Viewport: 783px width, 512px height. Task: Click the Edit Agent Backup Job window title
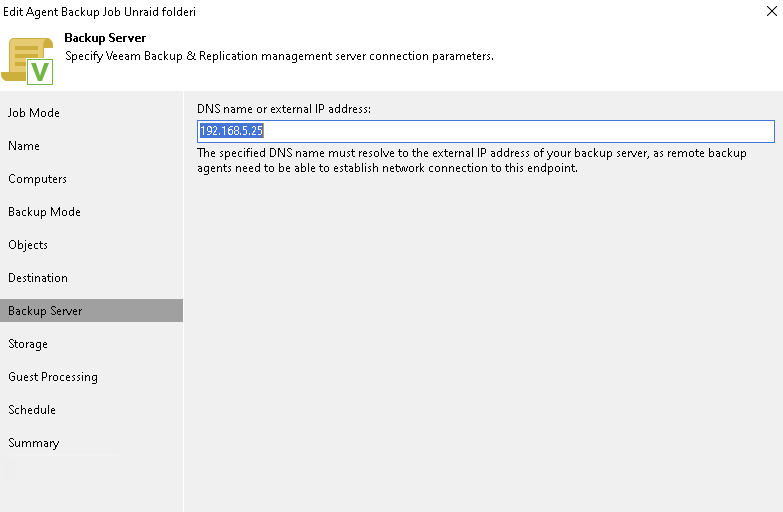point(99,11)
